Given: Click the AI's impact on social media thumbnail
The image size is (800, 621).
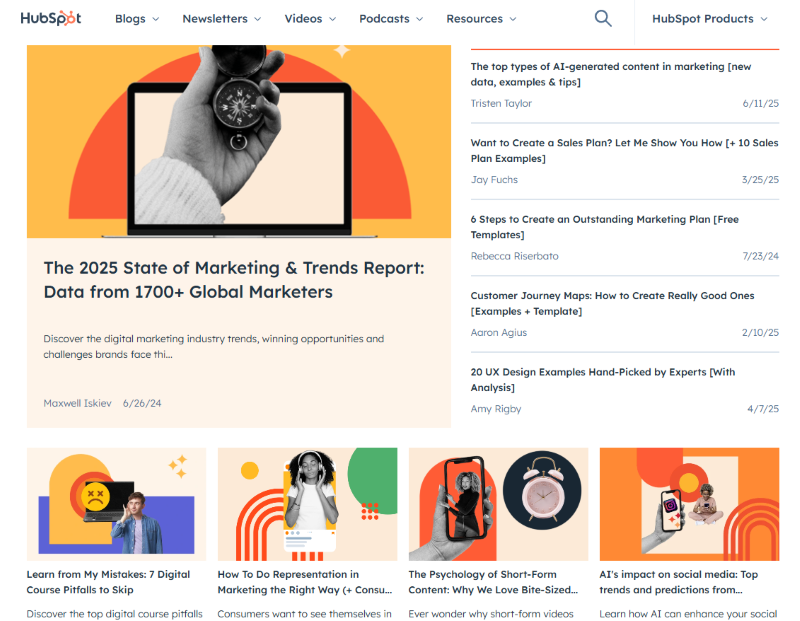Looking at the screenshot, I should [x=689, y=503].
